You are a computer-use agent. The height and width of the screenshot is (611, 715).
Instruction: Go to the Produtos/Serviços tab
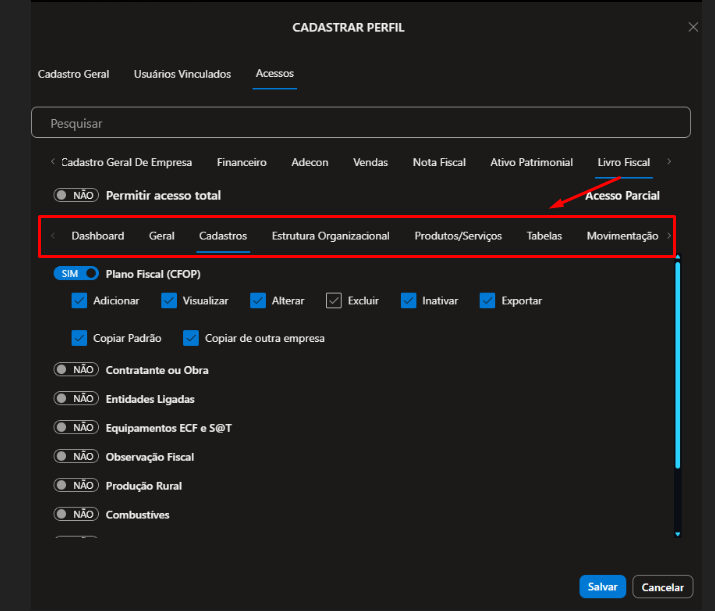pyautogui.click(x=458, y=236)
